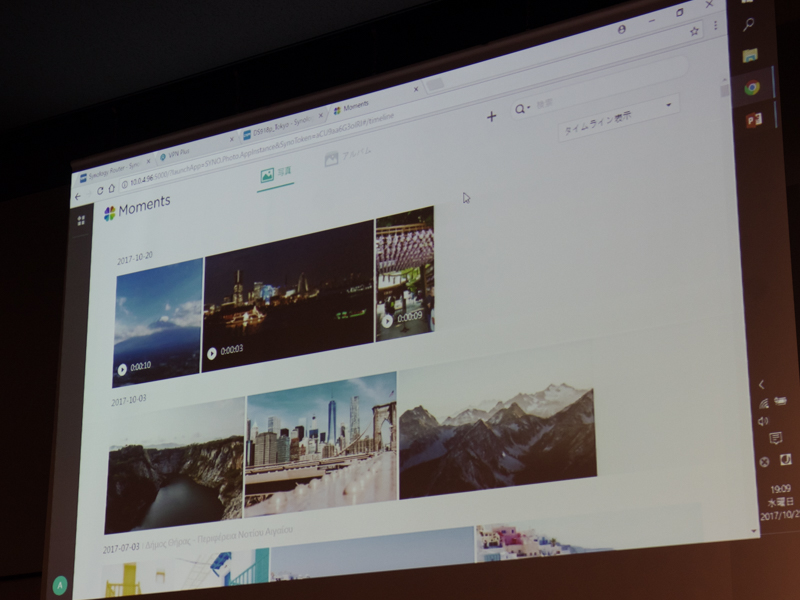800x600 pixels.
Task: Click the Δήμος Θήρας location label
Action: (x=219, y=538)
